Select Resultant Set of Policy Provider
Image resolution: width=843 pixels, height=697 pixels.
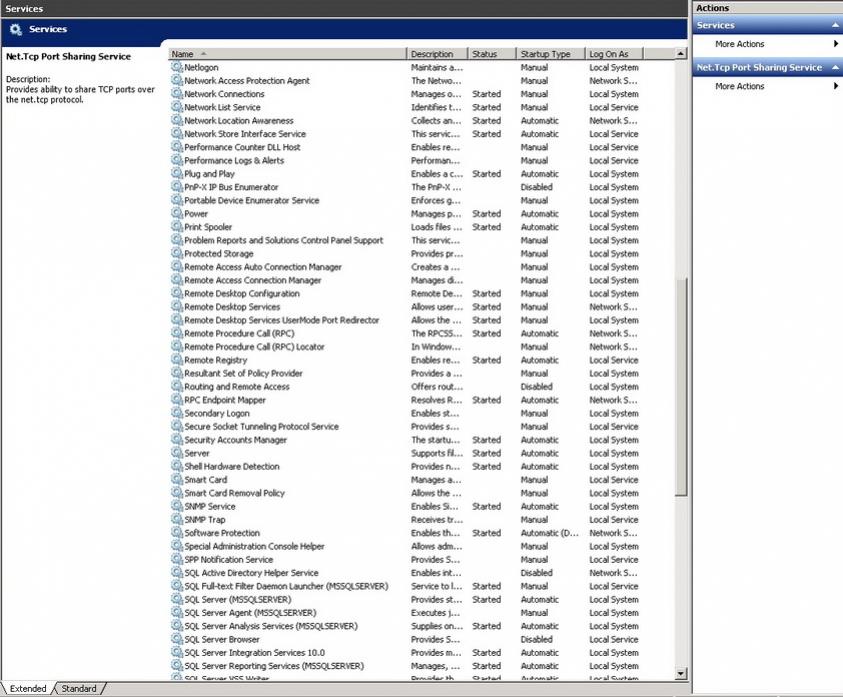(x=404, y=373)
